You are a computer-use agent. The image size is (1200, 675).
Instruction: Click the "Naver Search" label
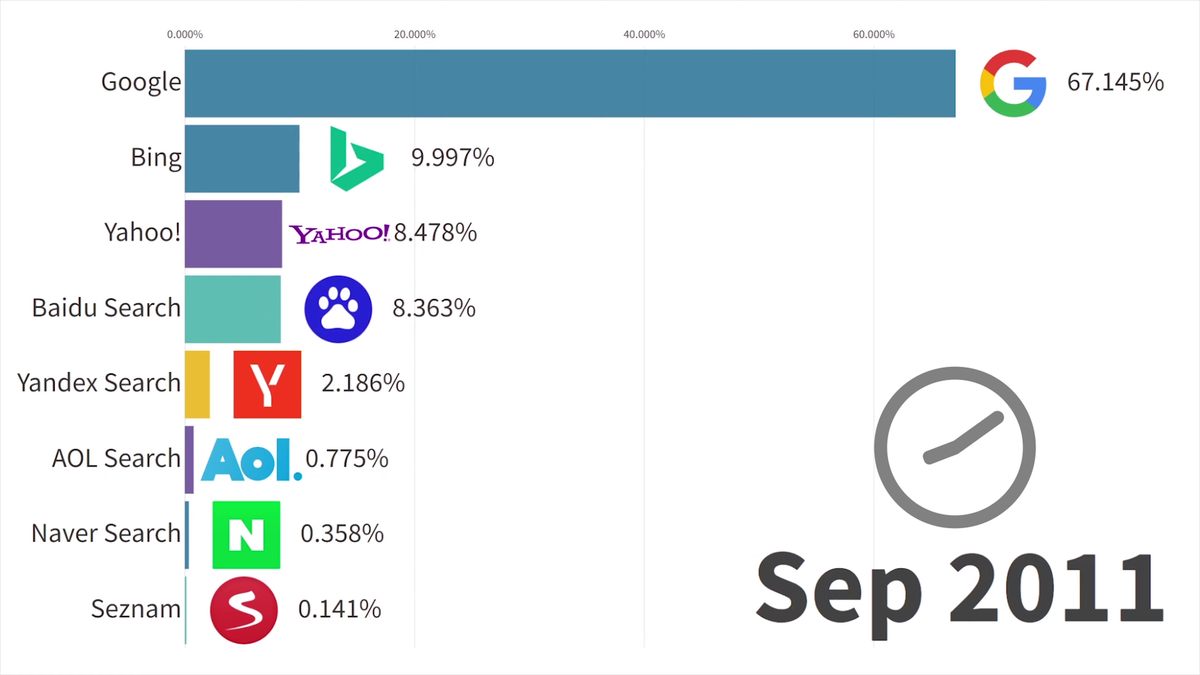click(x=106, y=533)
